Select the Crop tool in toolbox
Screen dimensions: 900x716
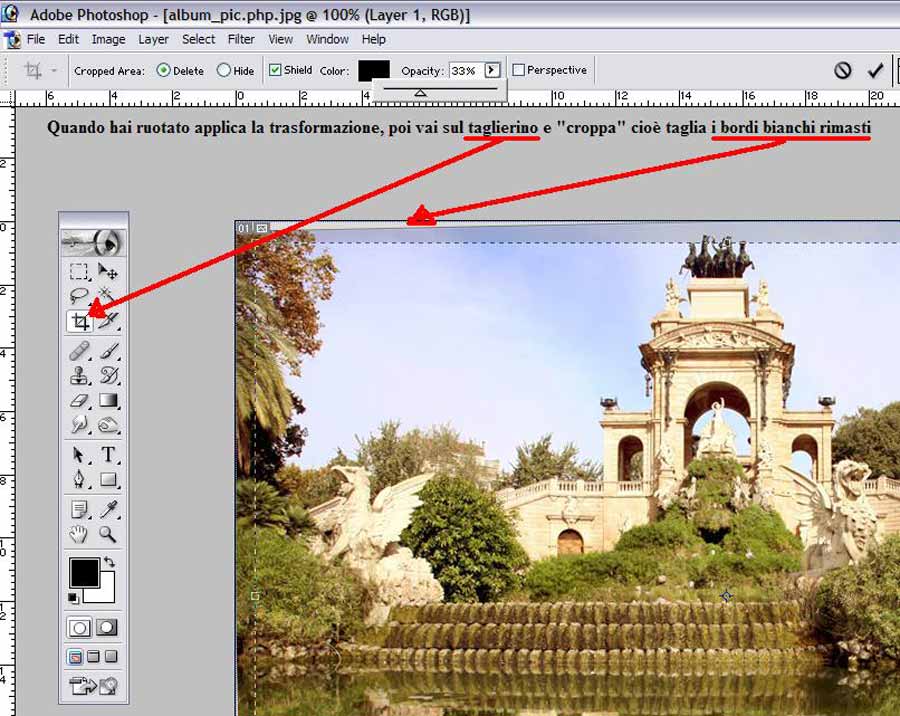coord(80,321)
